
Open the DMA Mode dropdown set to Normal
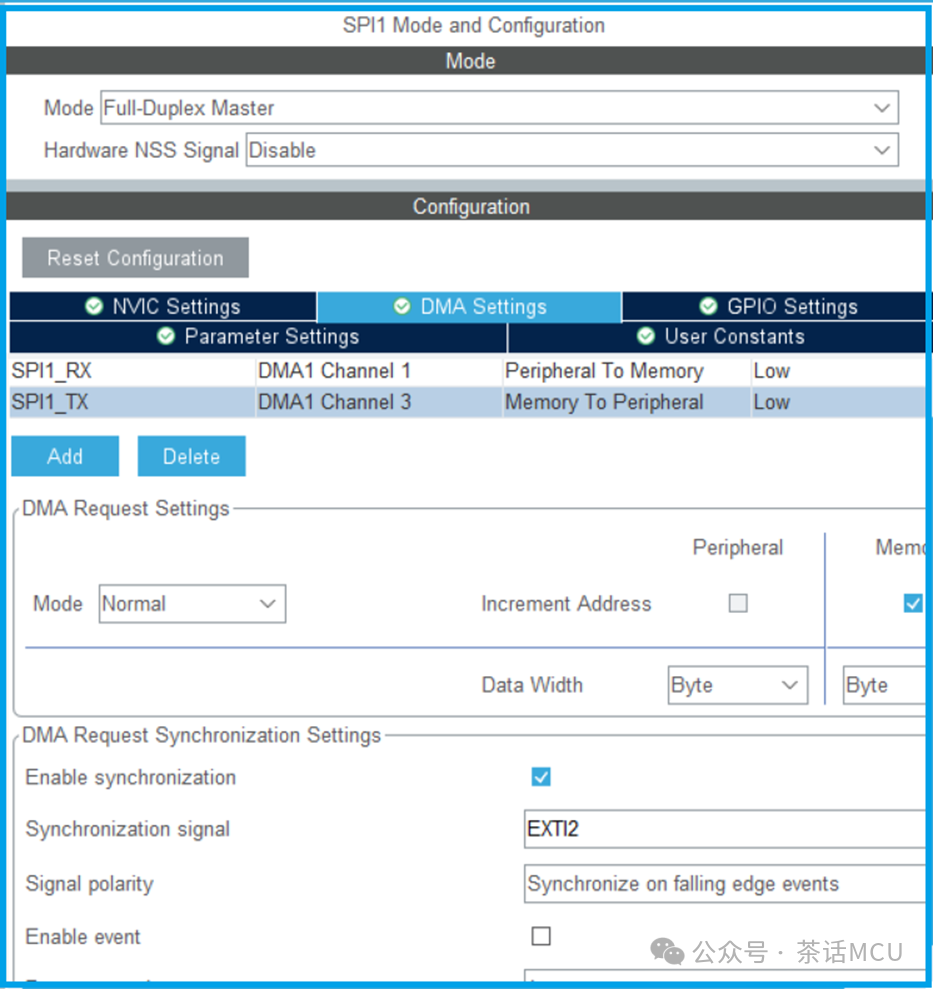coord(192,604)
